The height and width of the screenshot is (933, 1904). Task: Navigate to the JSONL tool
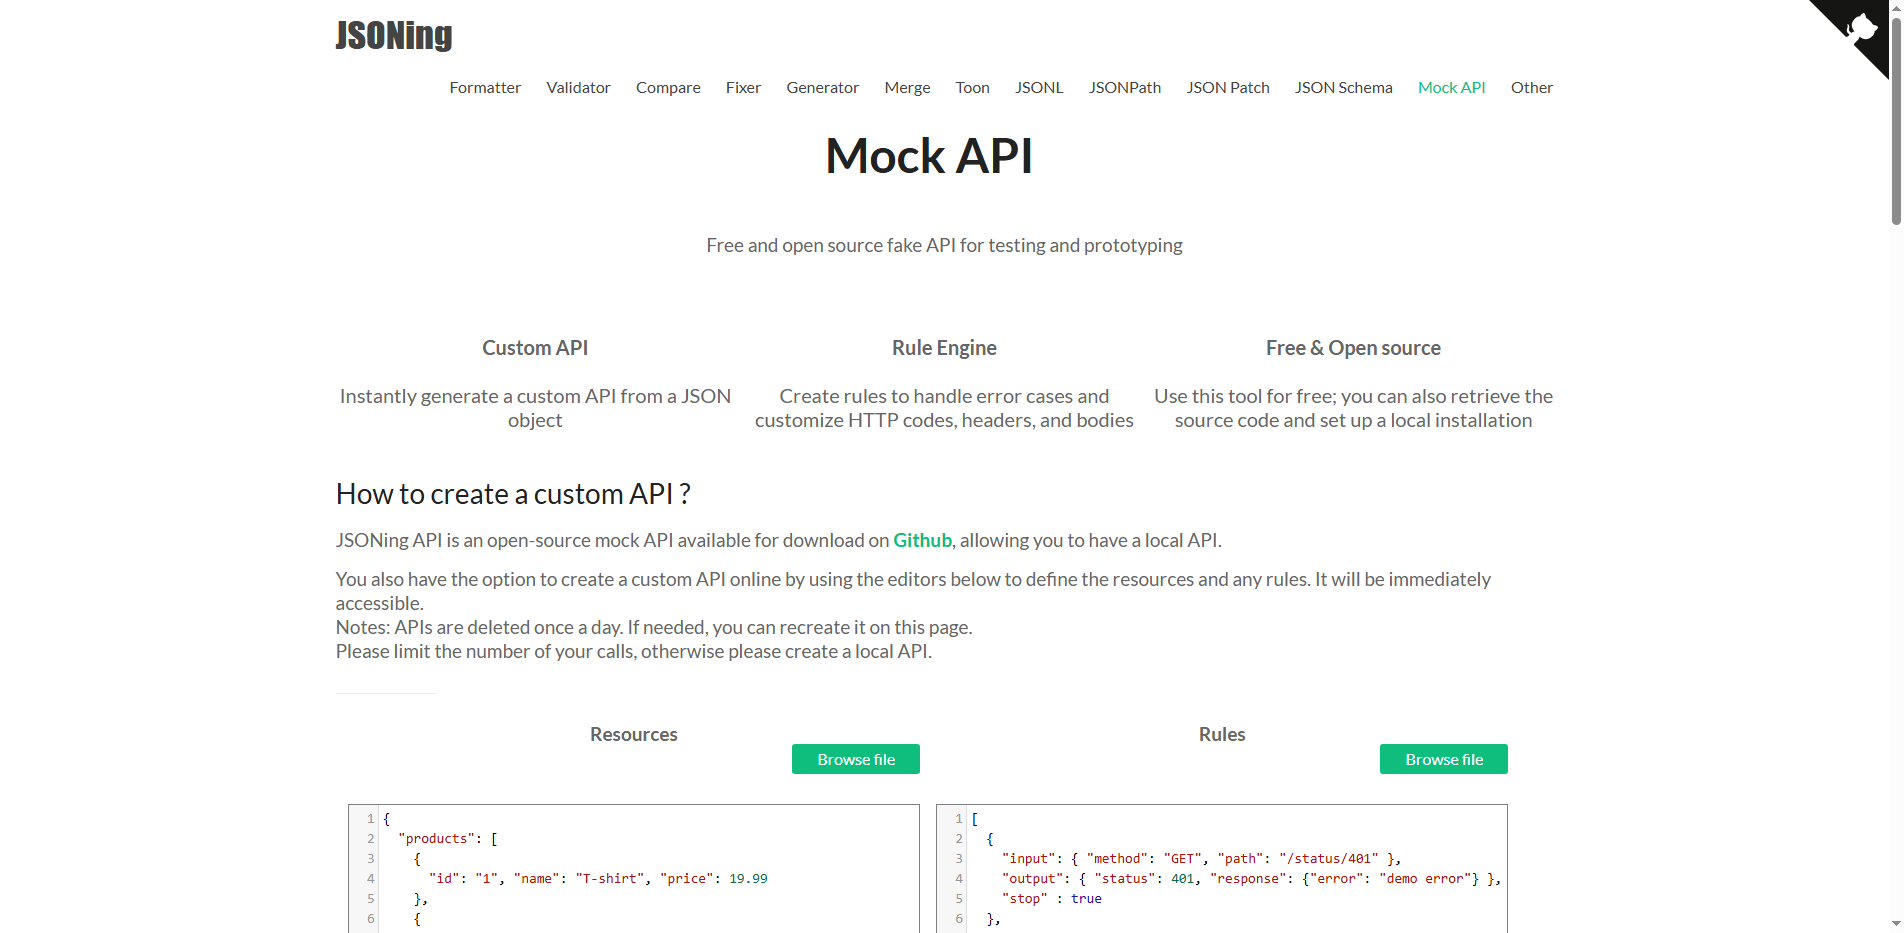[x=1038, y=88]
